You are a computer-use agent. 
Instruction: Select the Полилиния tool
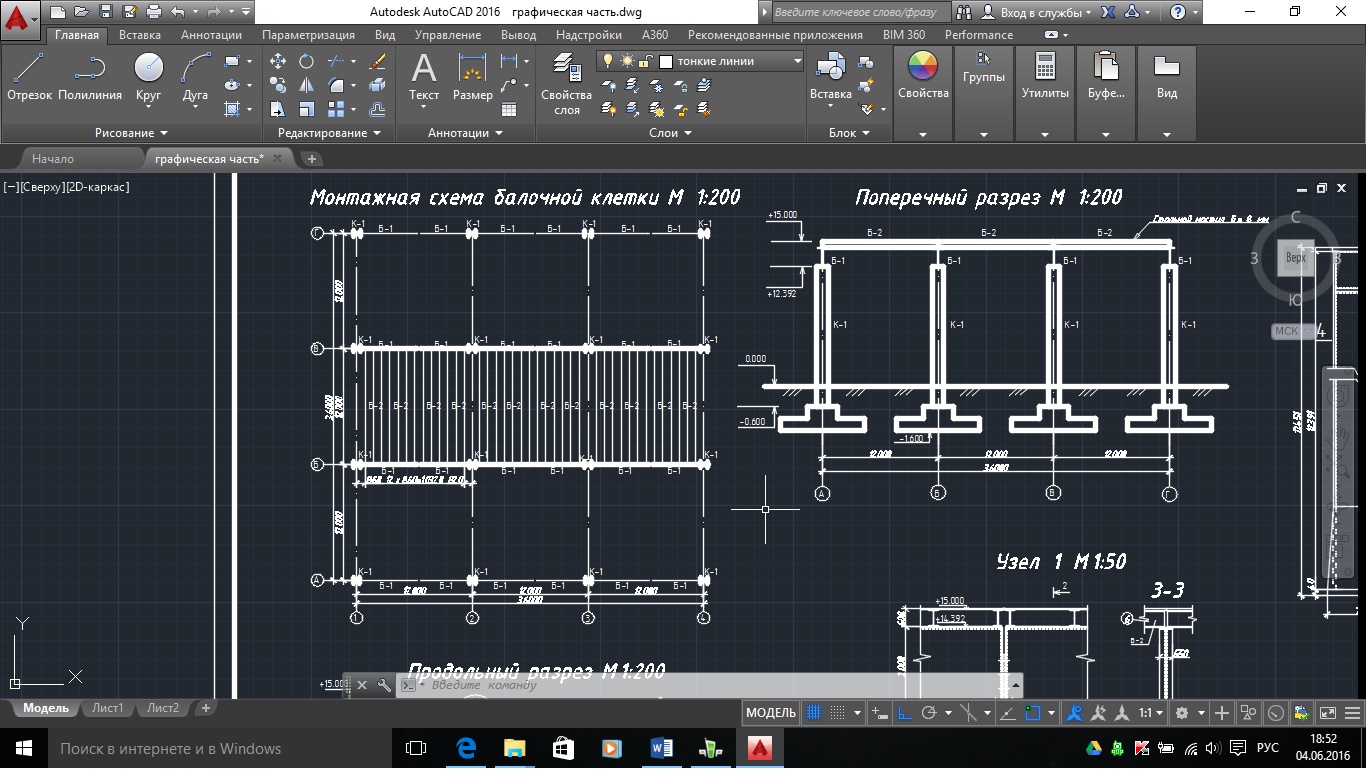pos(90,76)
